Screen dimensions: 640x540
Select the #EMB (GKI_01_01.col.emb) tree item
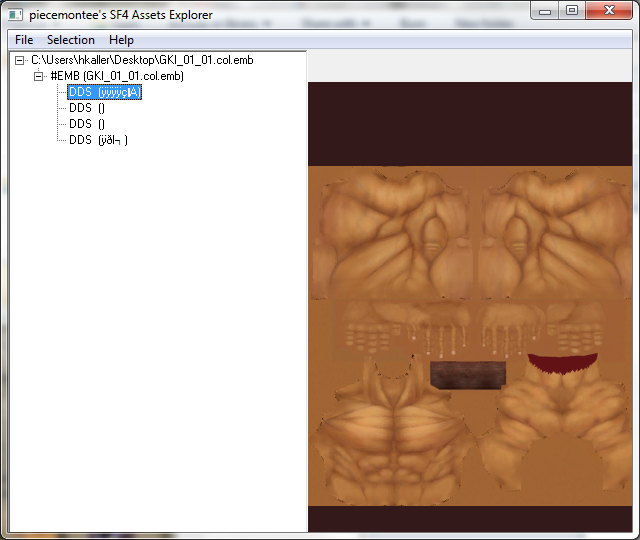(x=117, y=76)
